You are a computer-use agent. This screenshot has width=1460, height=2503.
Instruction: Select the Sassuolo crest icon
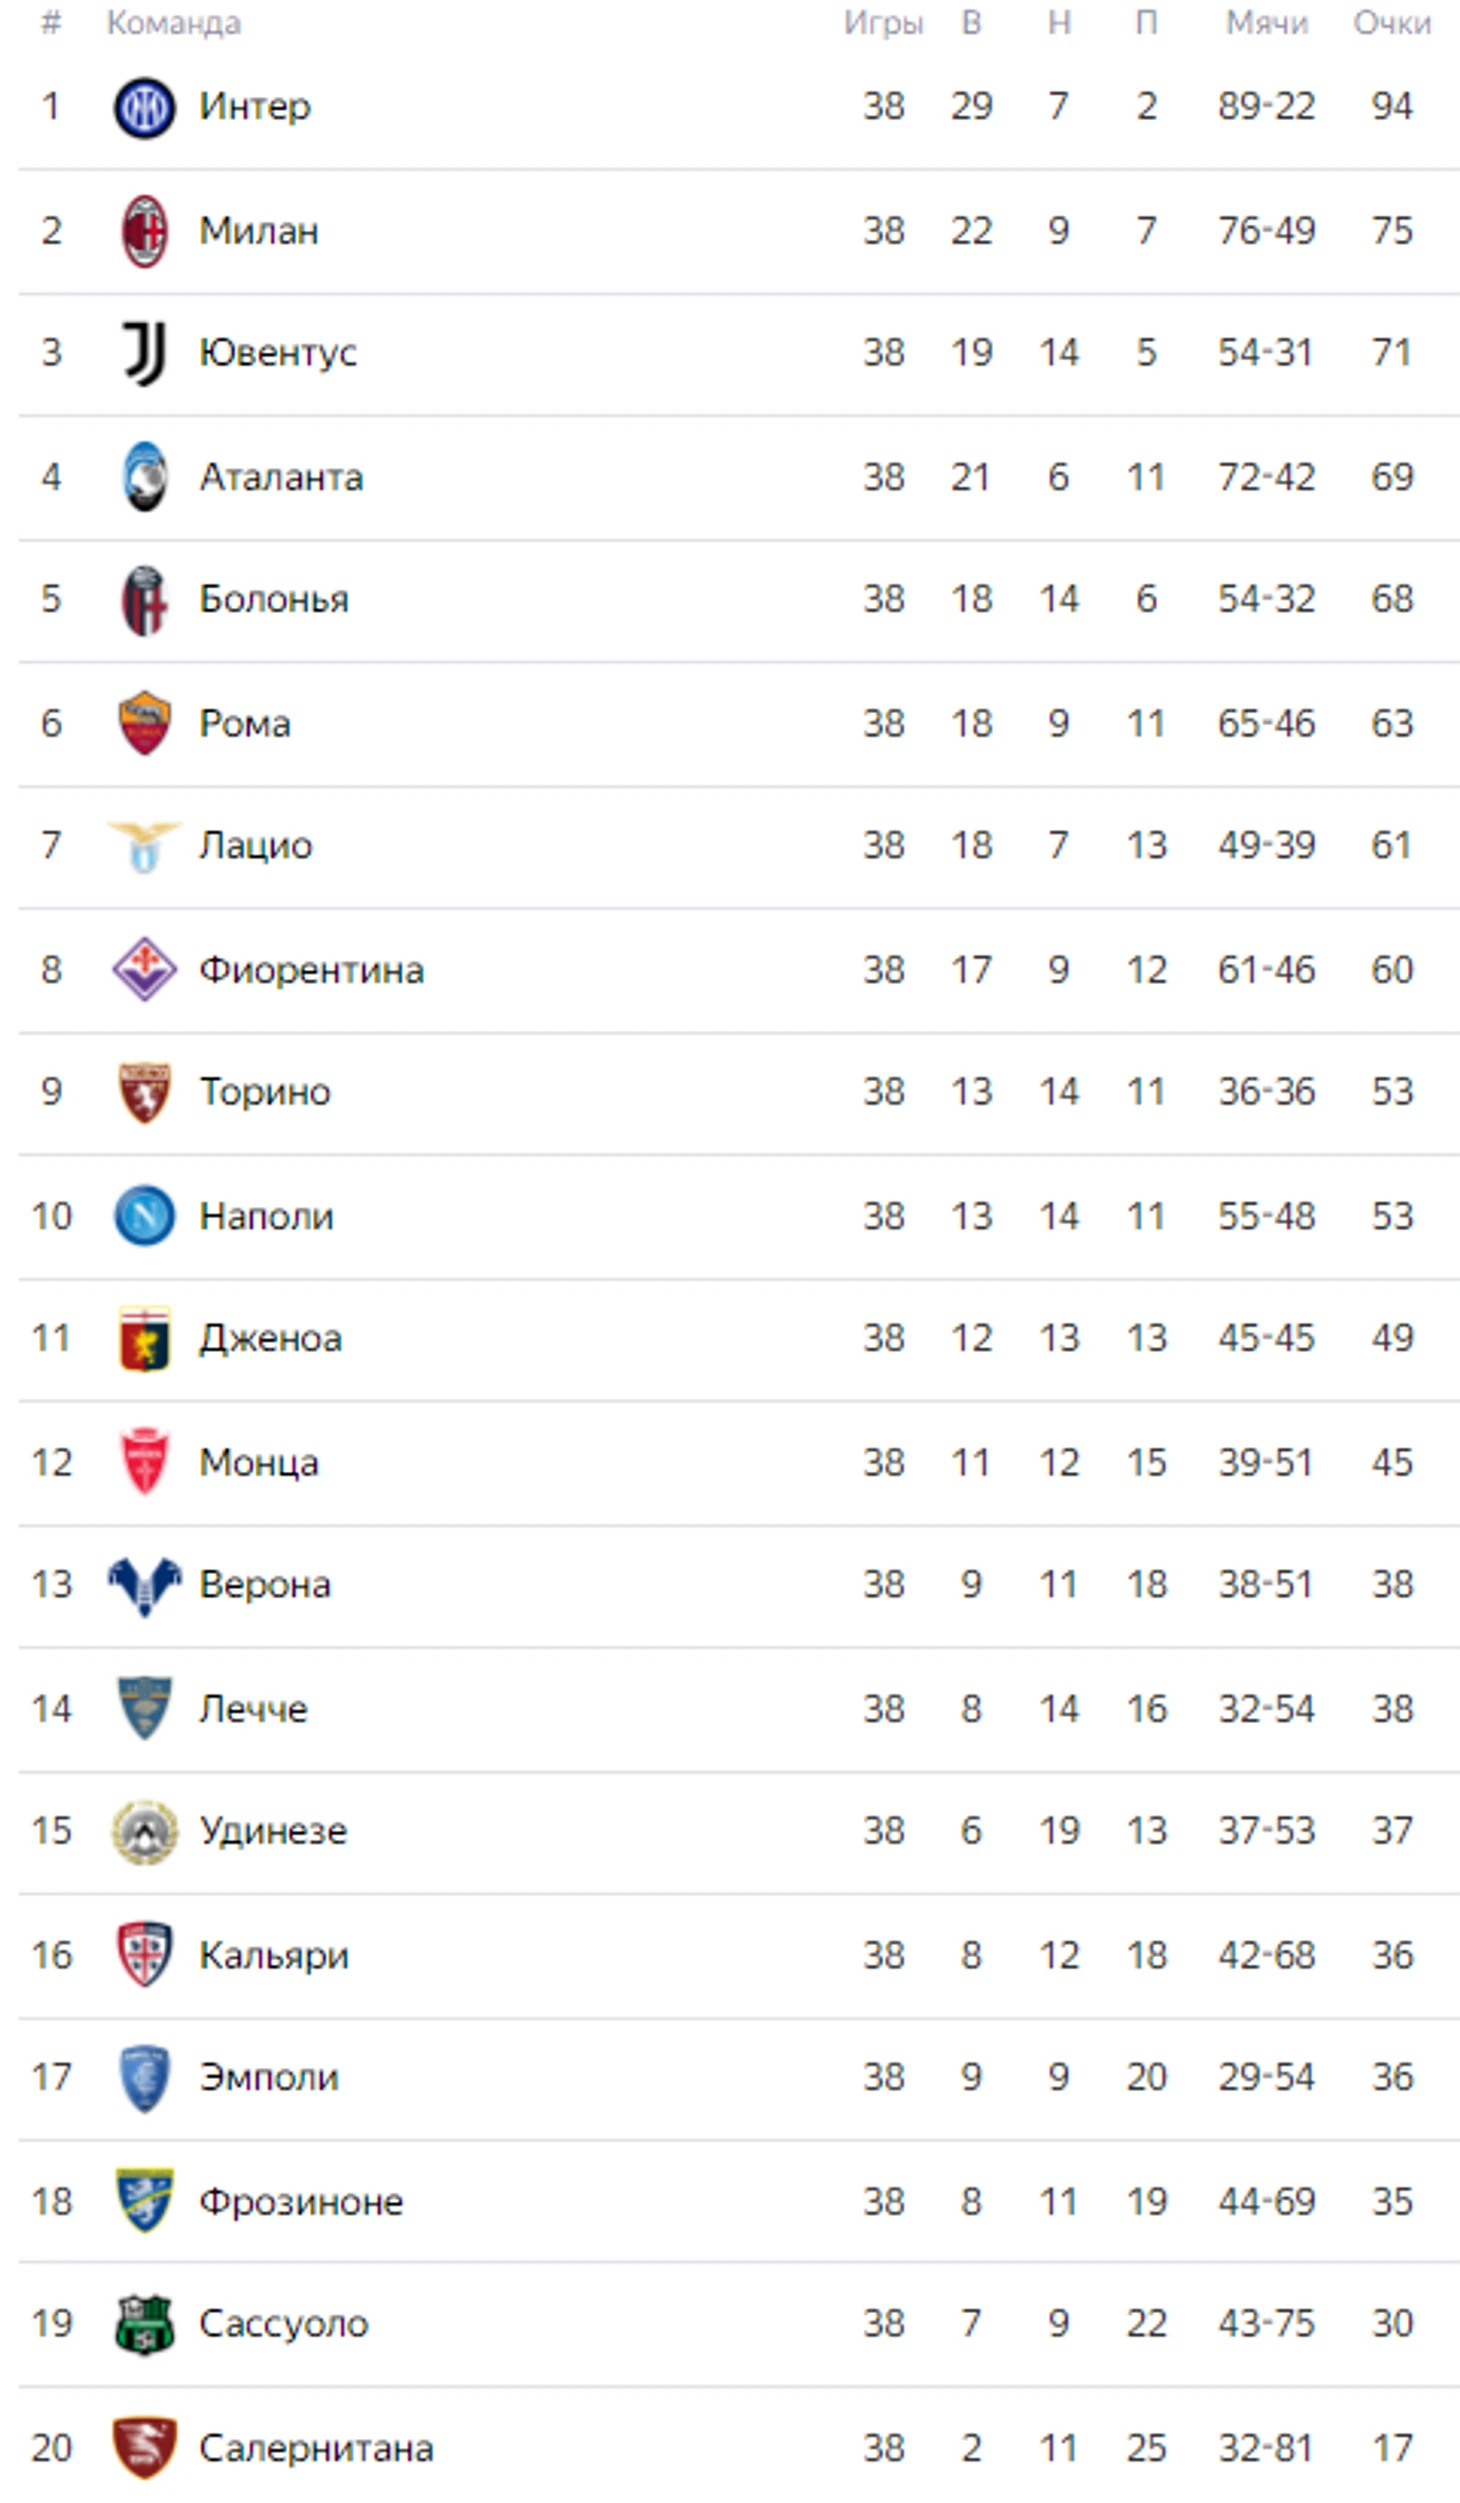144,2324
